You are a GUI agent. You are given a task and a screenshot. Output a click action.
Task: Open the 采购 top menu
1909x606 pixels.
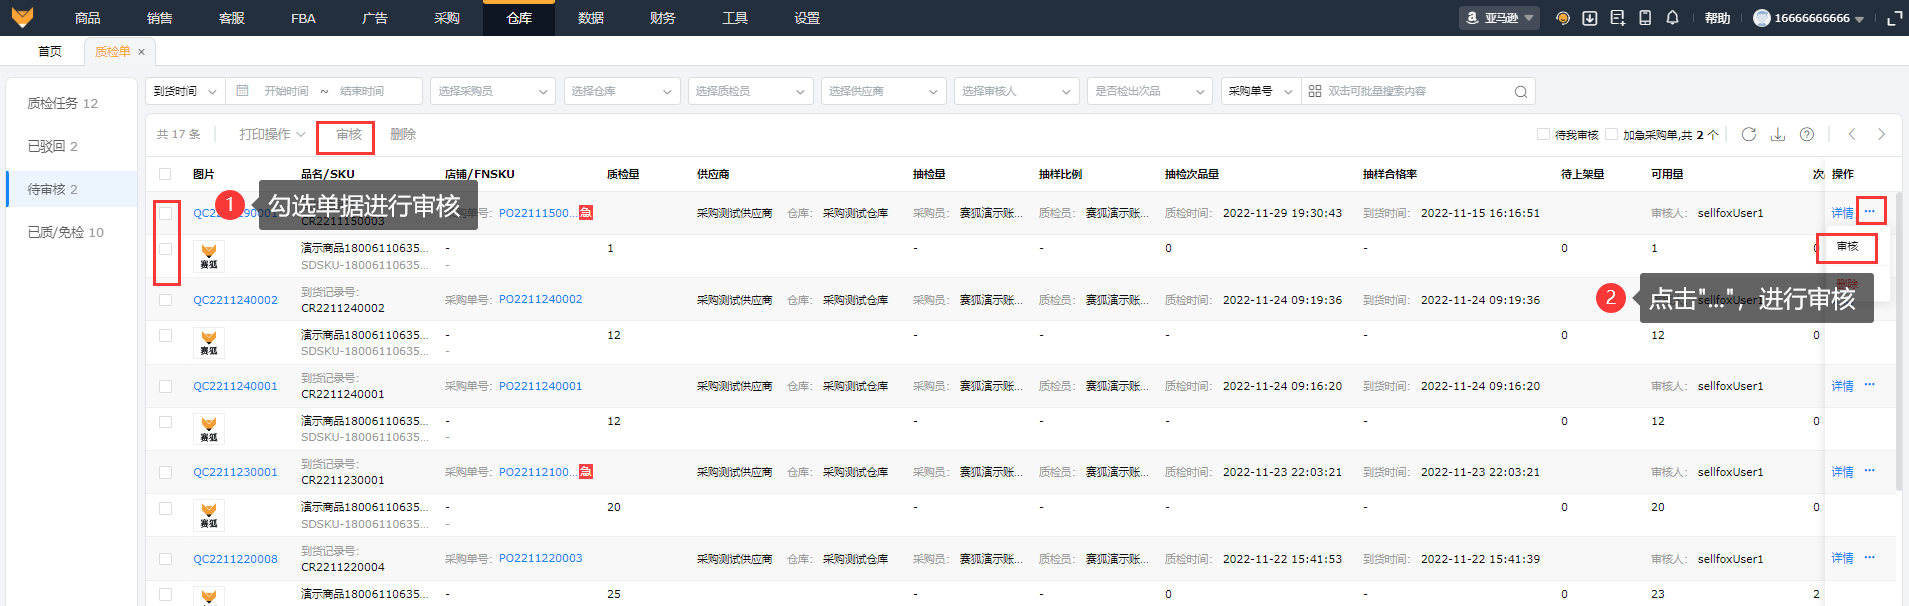pyautogui.click(x=447, y=18)
